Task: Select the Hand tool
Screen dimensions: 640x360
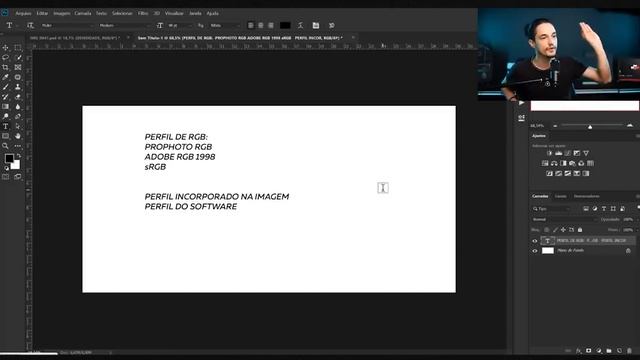Action: [x=18, y=136]
